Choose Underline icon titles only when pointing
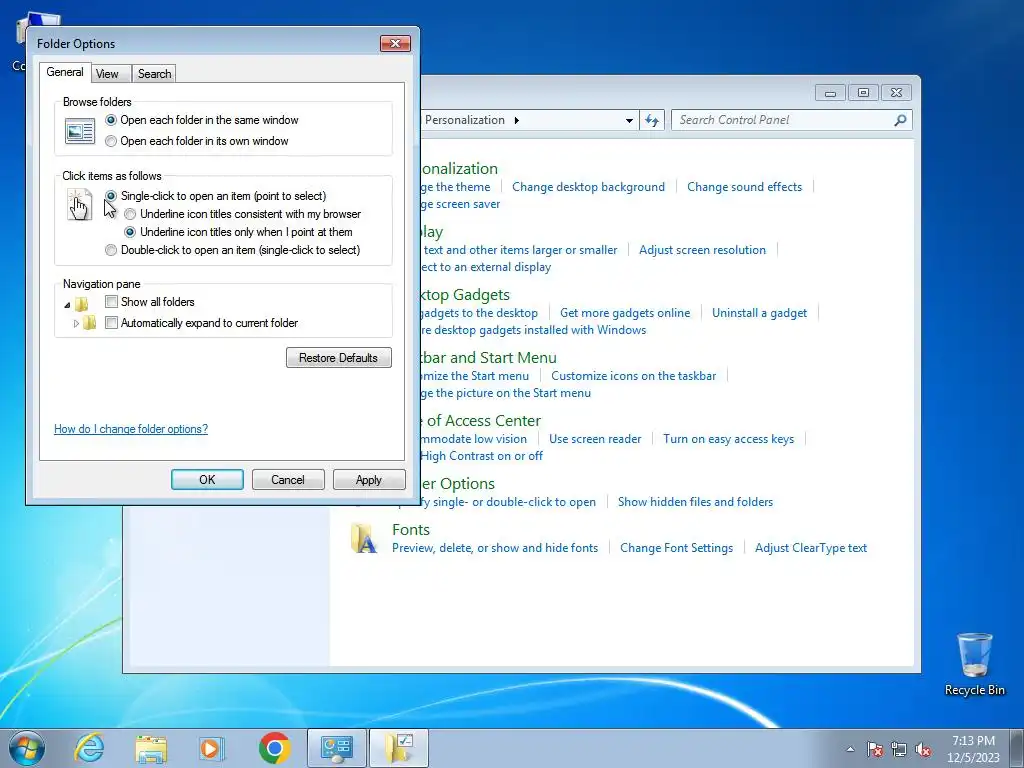Image resolution: width=1024 pixels, height=768 pixels. (x=238, y=232)
